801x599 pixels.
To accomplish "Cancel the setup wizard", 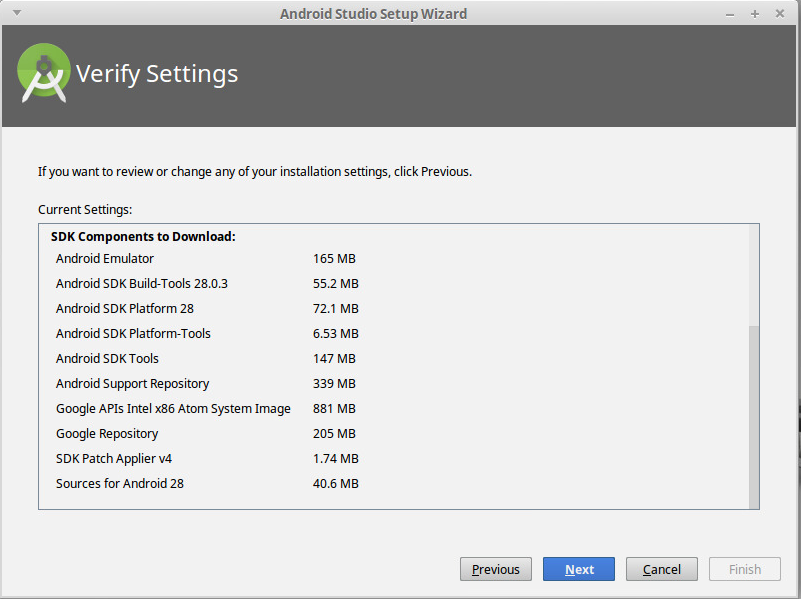I will [662, 569].
